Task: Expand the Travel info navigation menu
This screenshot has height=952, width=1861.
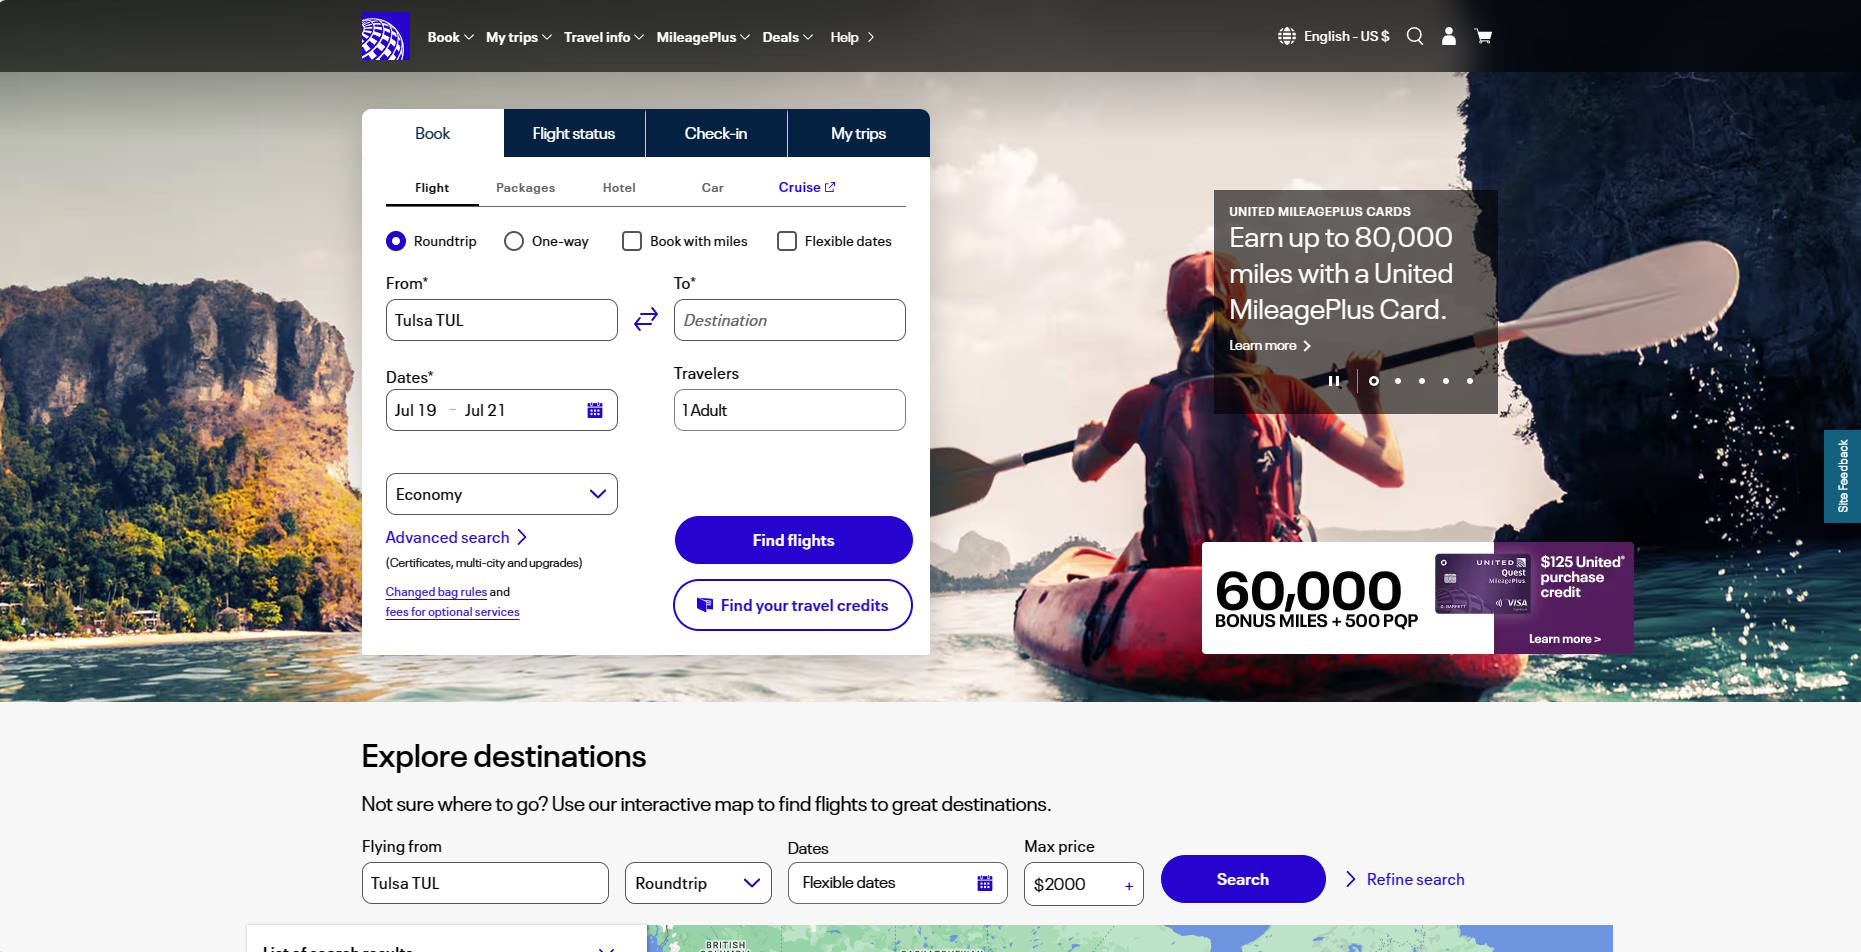Action: 604,37
